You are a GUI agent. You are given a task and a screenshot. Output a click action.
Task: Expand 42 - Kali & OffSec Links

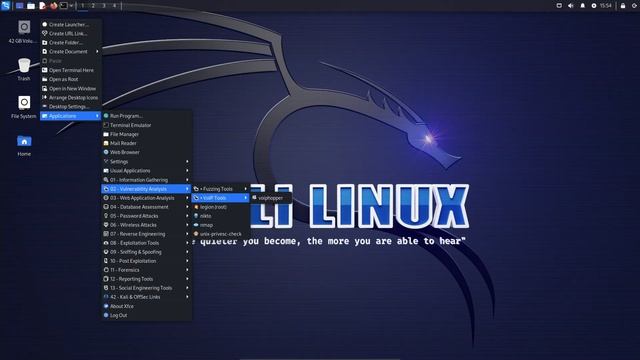point(147,297)
